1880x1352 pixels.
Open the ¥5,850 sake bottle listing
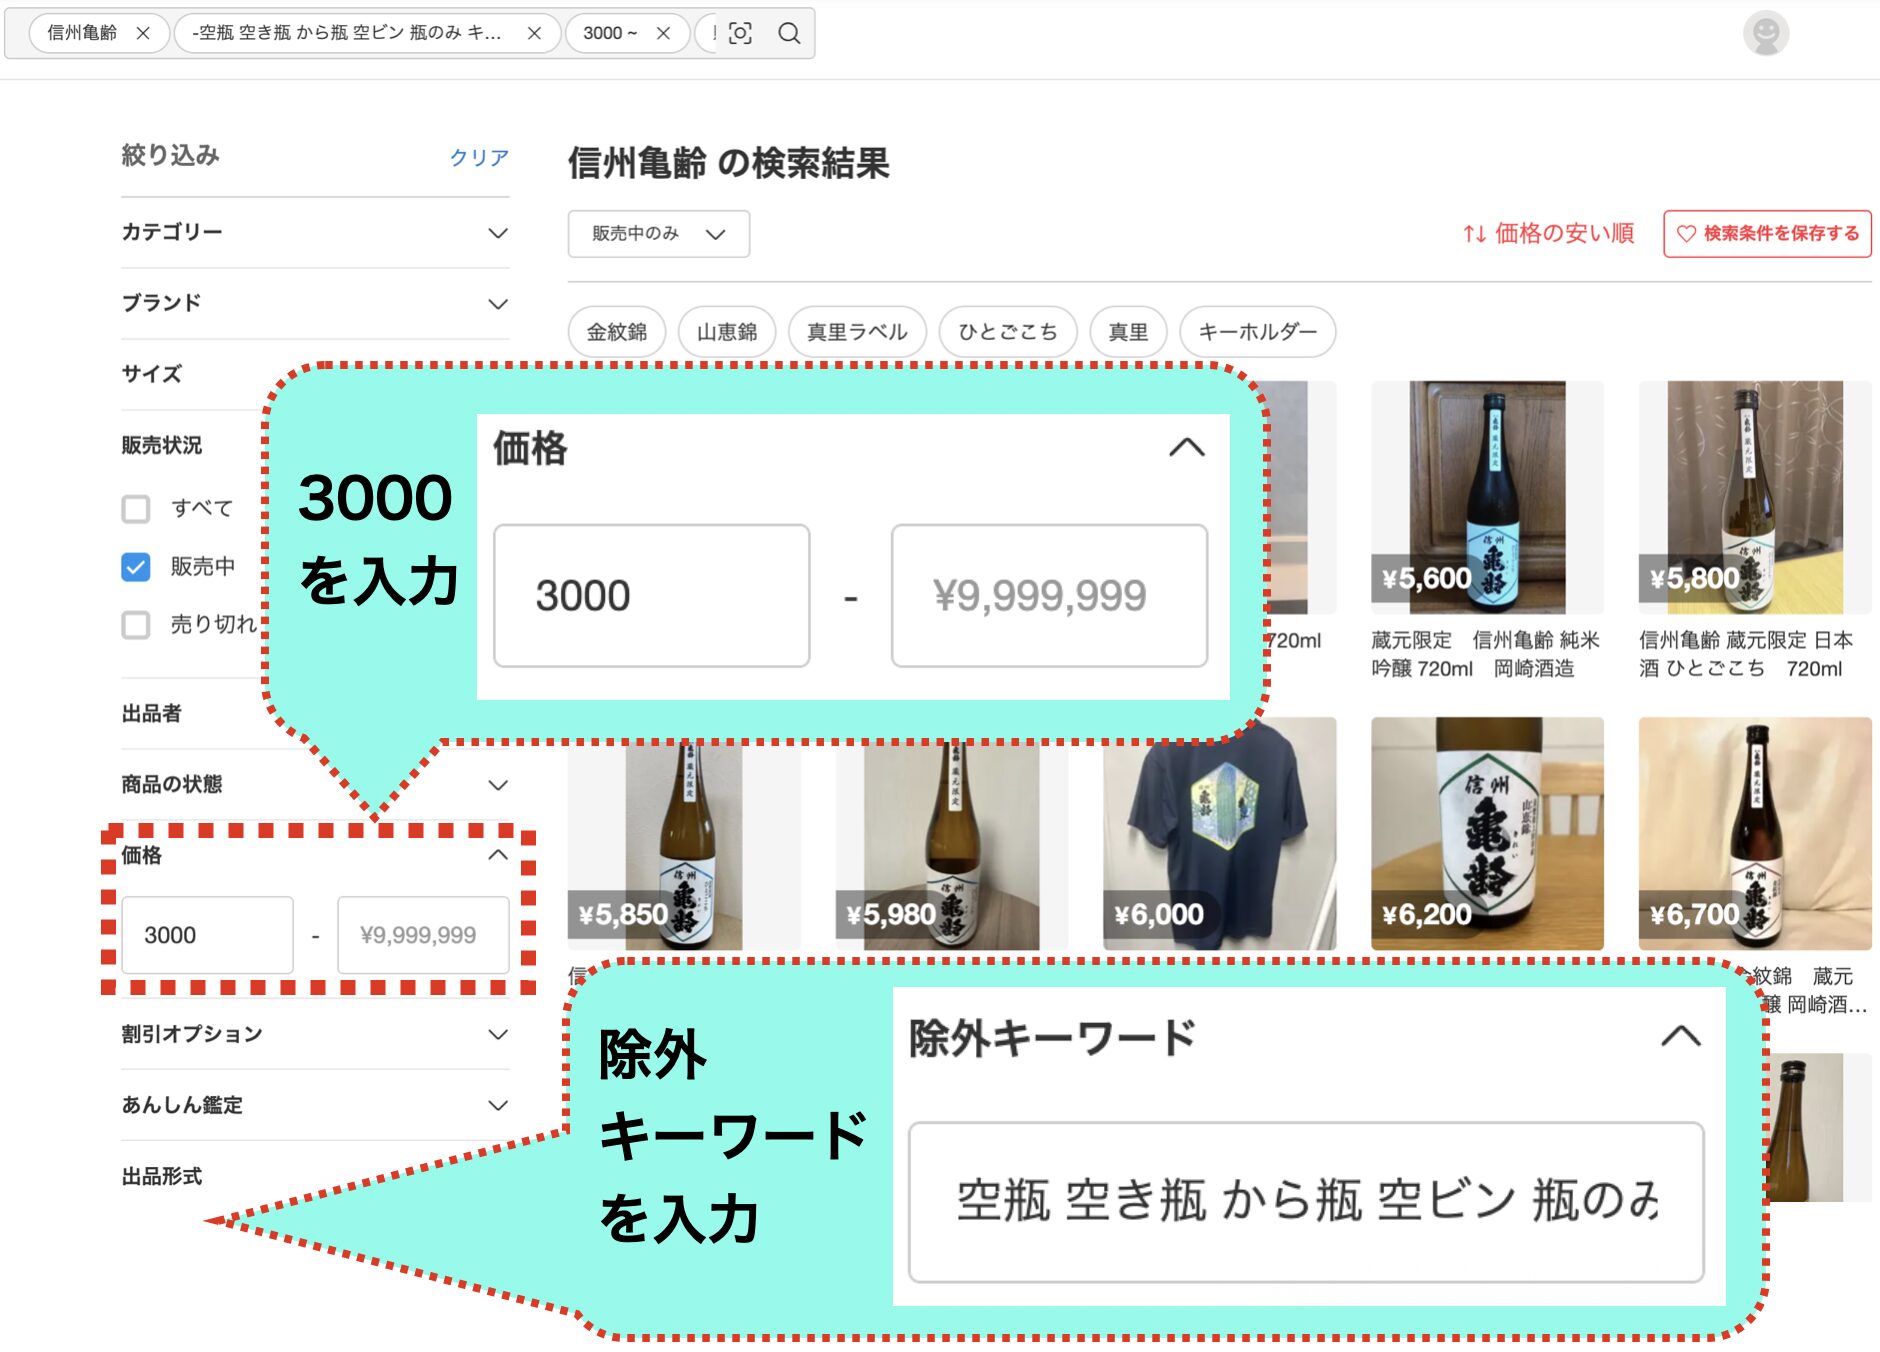tap(684, 847)
